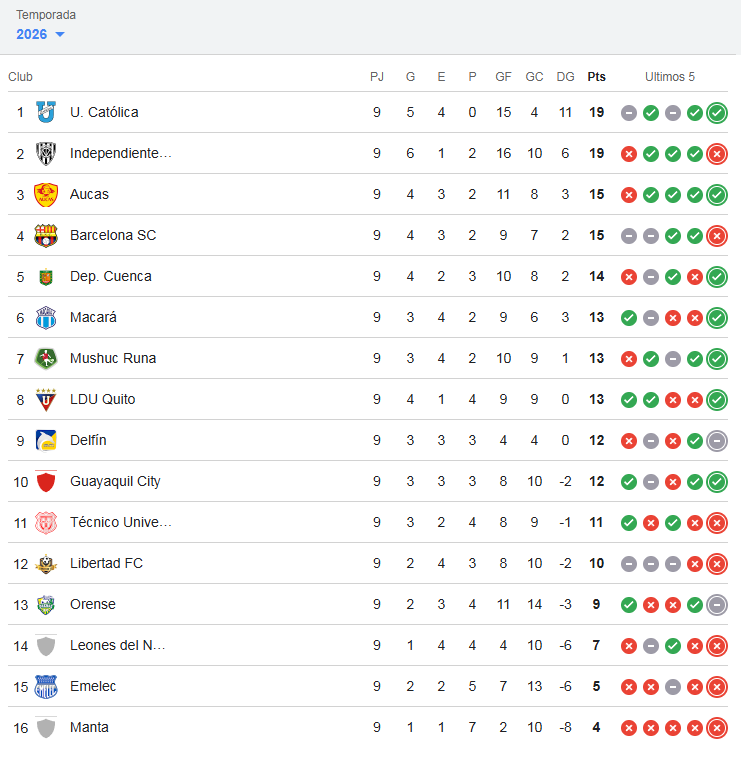741x760 pixels.
Task: Click the Emelec club crest icon
Action: [46, 686]
